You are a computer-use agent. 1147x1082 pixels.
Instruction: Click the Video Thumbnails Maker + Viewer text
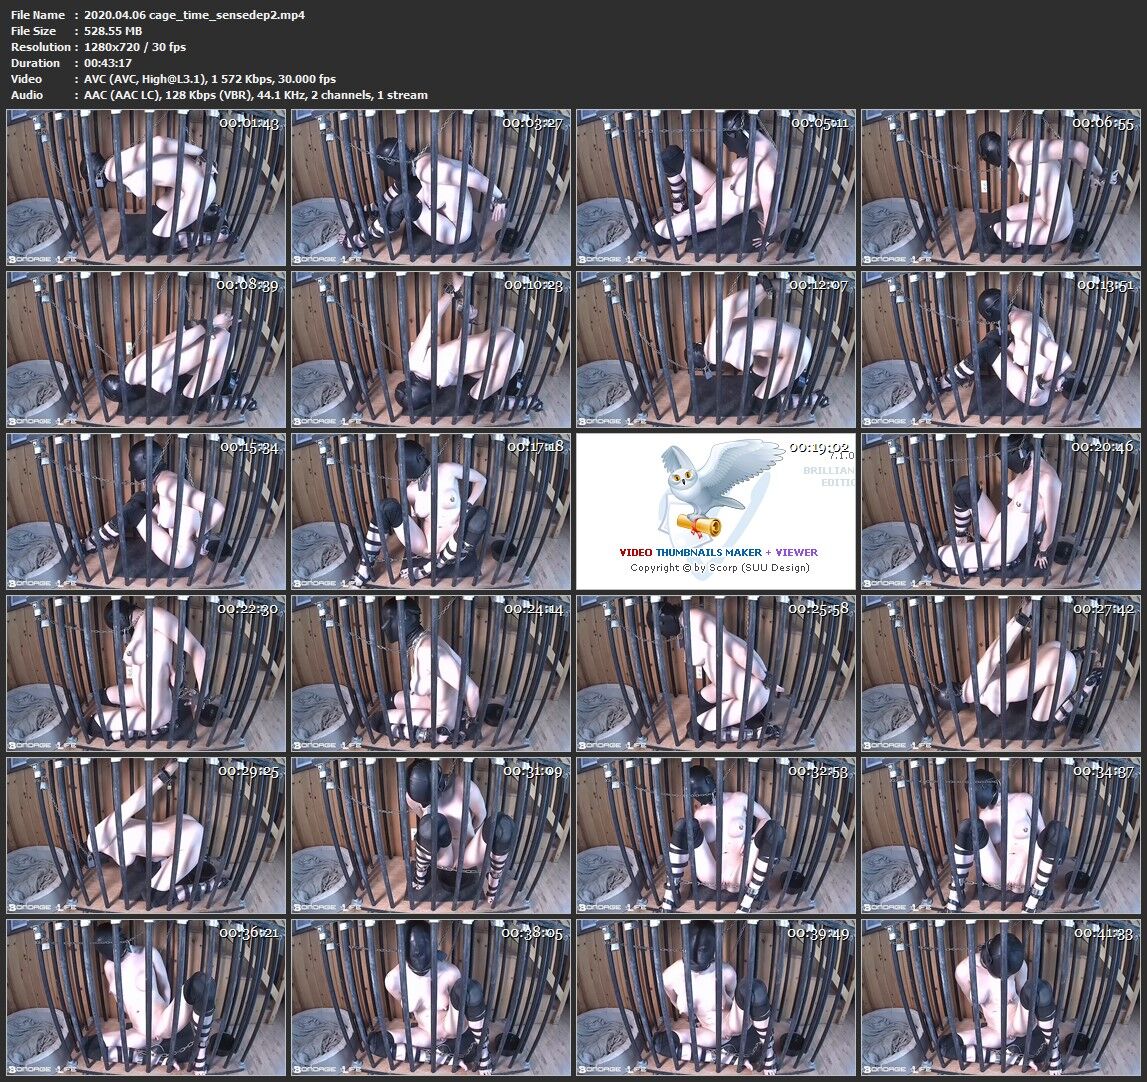[x=718, y=552]
